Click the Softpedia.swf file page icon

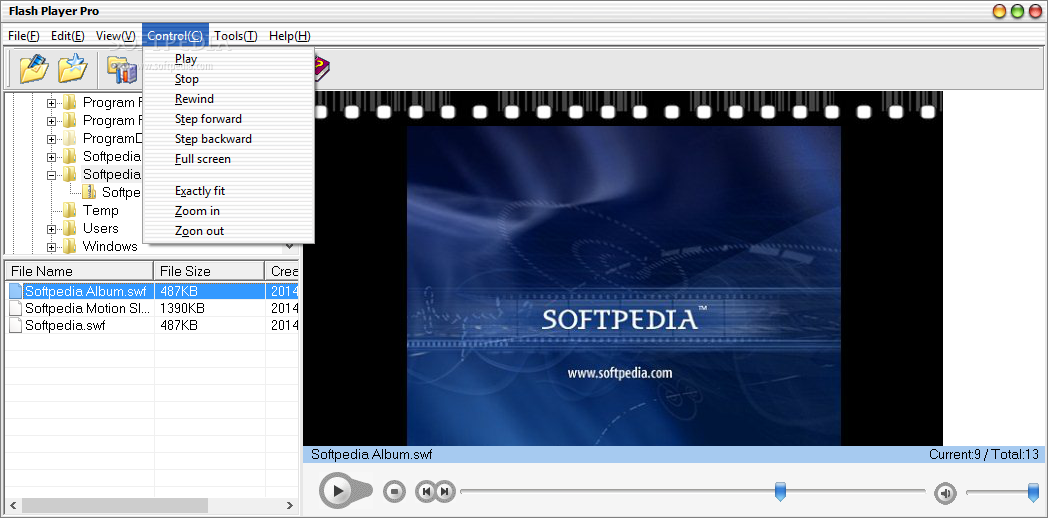coord(15,326)
